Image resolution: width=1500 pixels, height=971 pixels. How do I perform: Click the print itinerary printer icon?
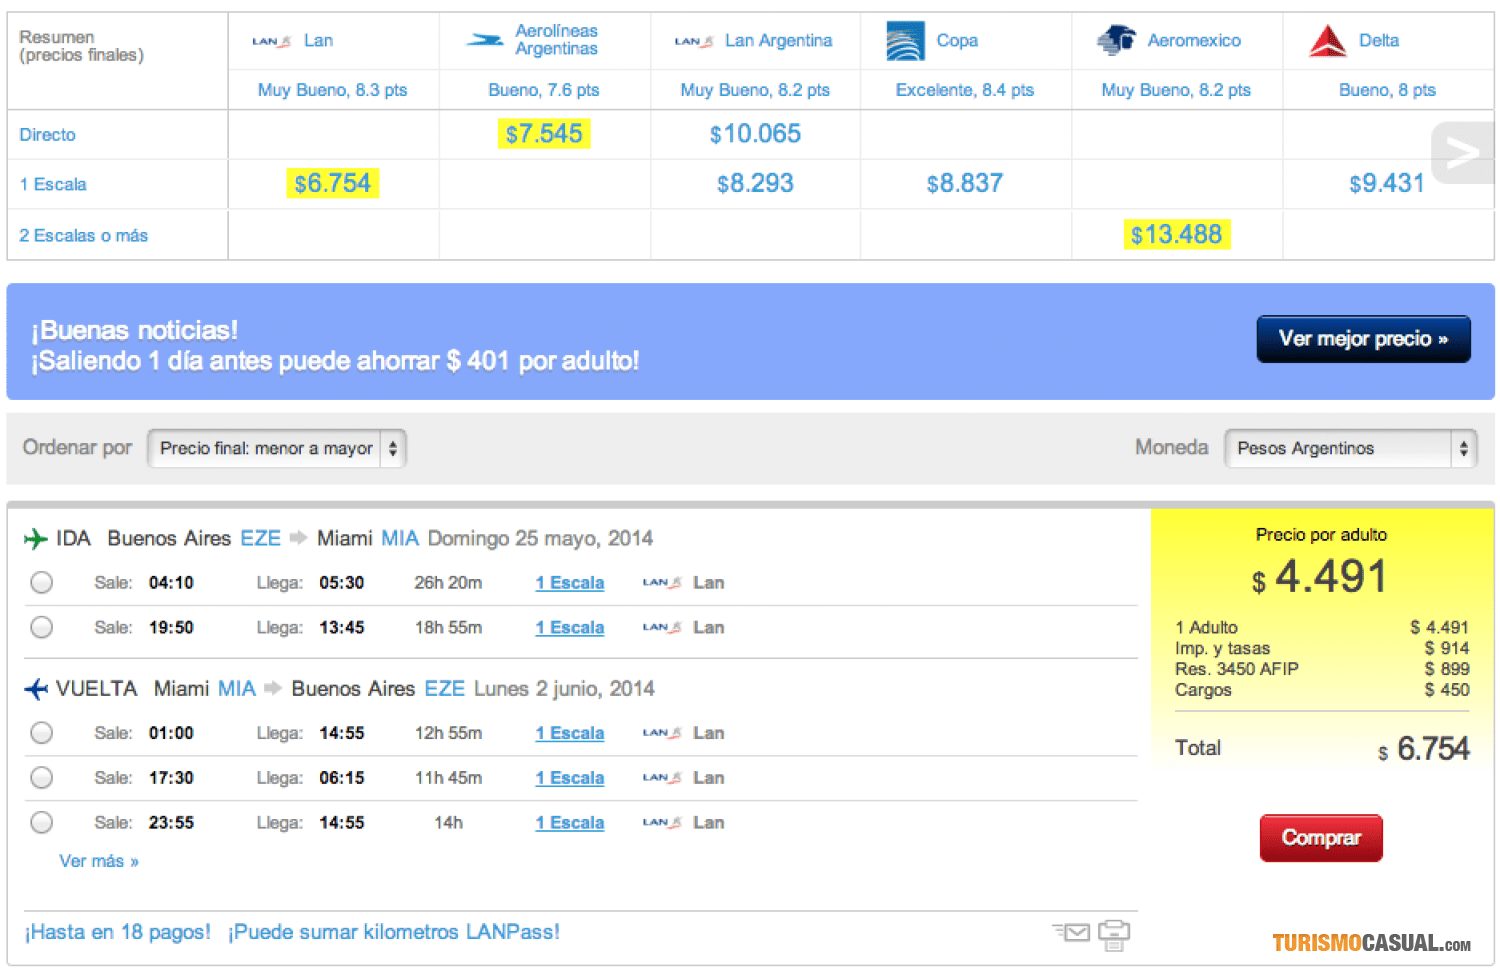[x=1114, y=934]
